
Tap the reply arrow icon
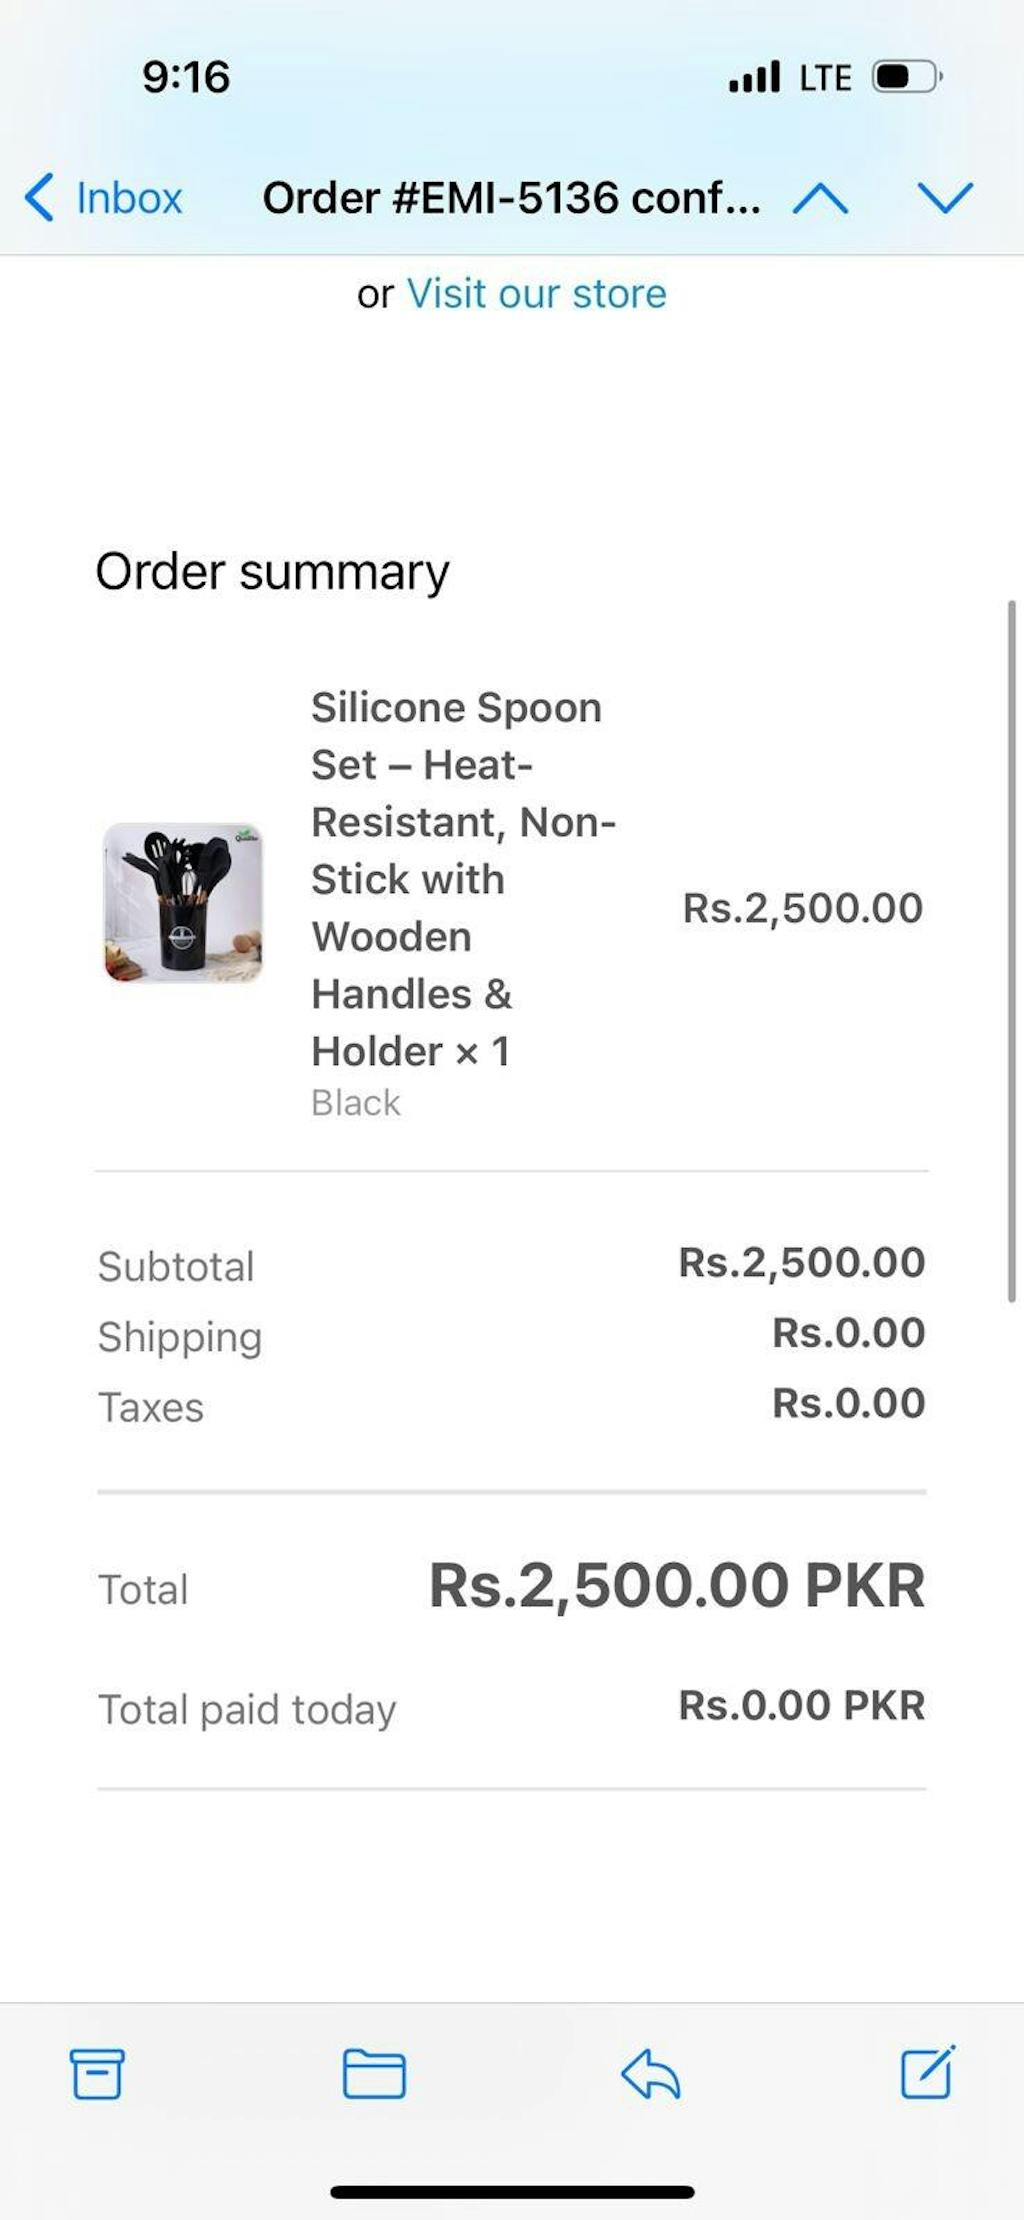tap(651, 2073)
